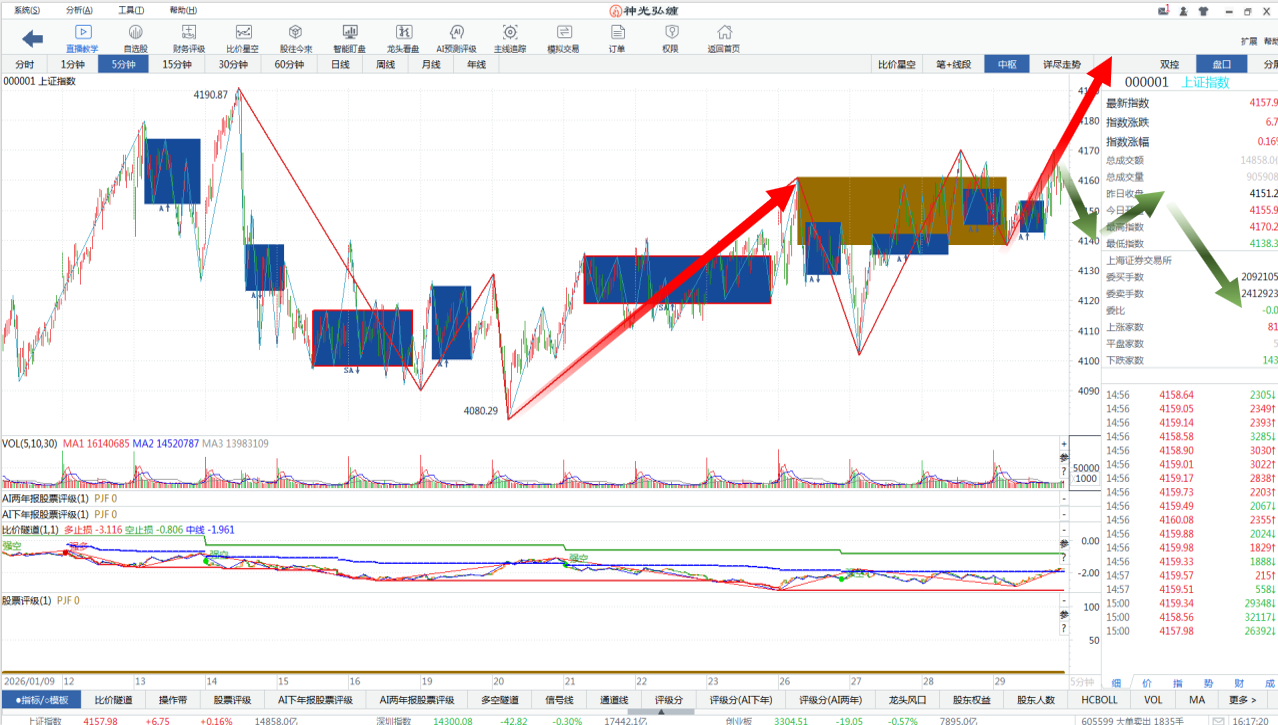Open 龙头看盘 tool icon
Screen dimensions: 1278x725
[x=403, y=38]
